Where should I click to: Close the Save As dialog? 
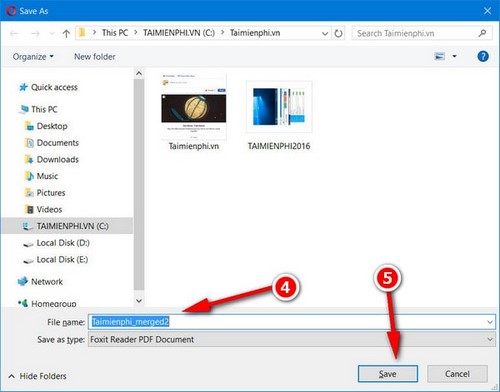click(487, 11)
